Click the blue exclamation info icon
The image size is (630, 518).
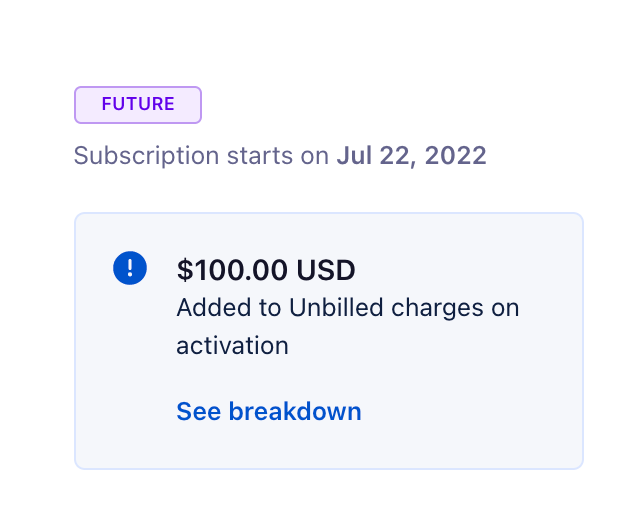130,268
